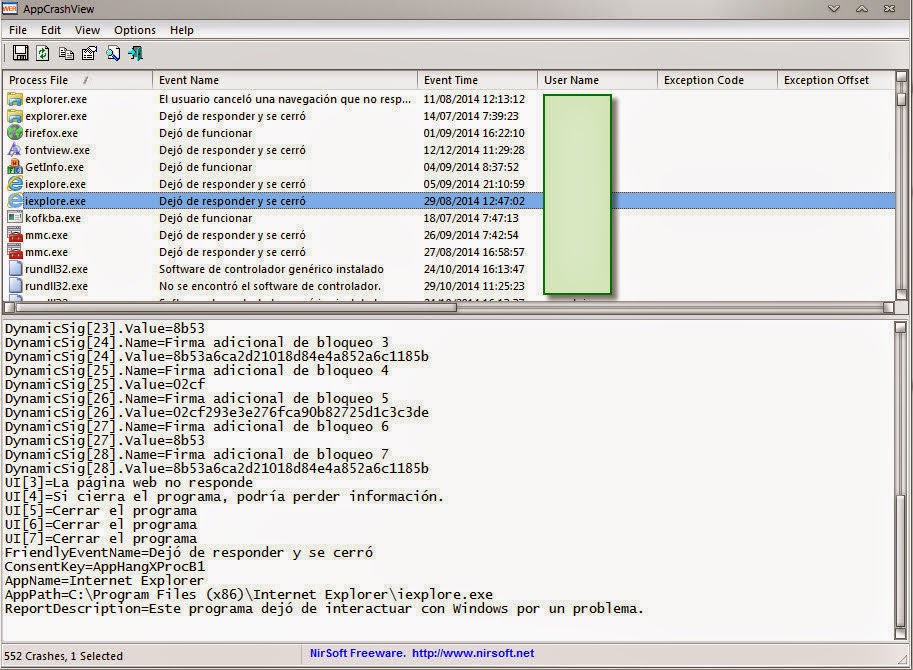Click icon of mmc.exe dated 27/08/2014
Image resolution: width=913 pixels, height=670 pixels.
15,251
